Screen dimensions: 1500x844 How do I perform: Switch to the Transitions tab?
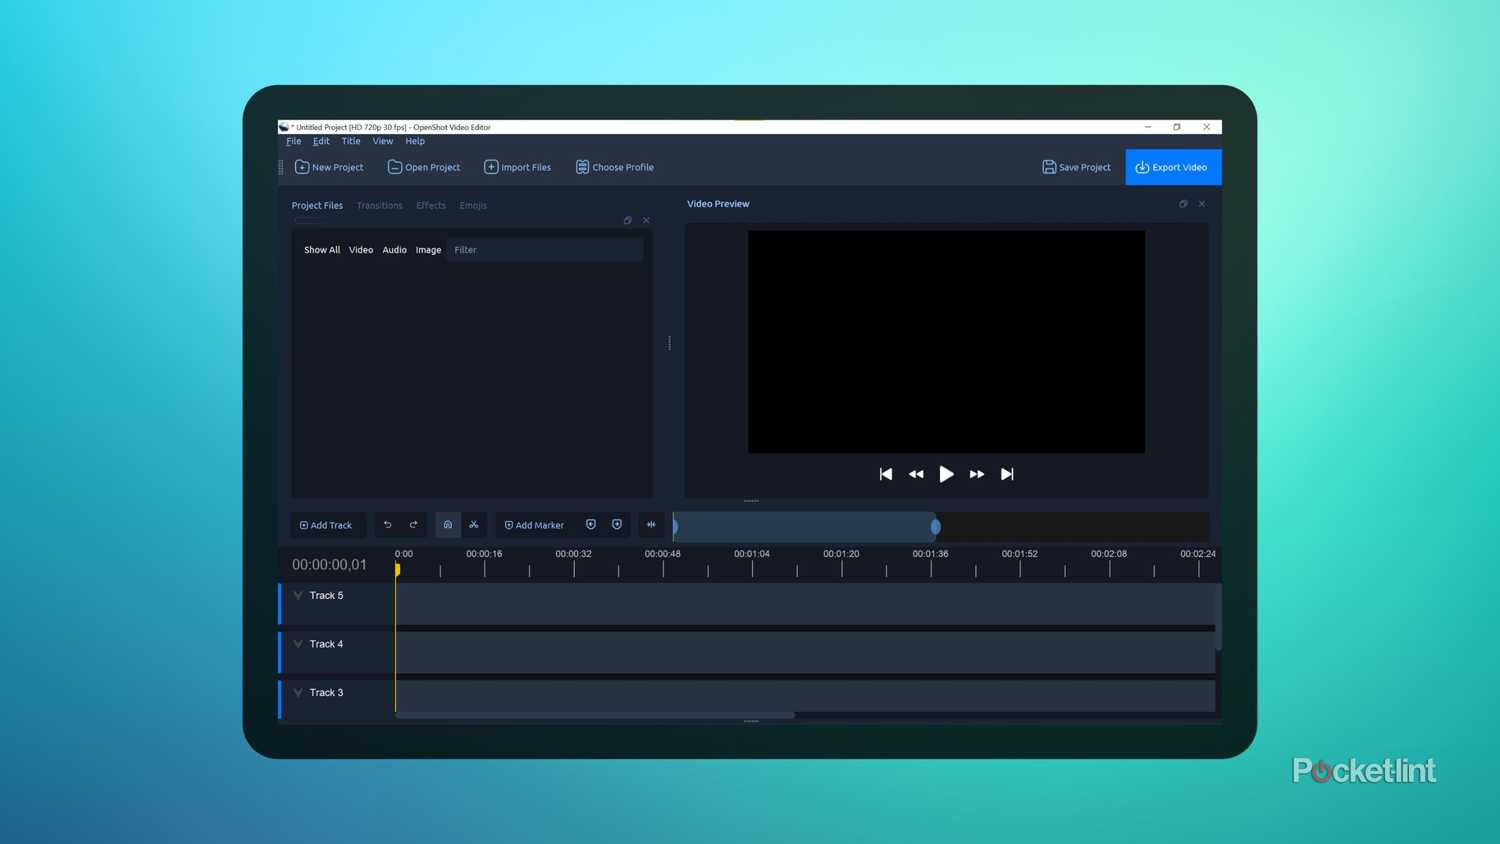379,206
